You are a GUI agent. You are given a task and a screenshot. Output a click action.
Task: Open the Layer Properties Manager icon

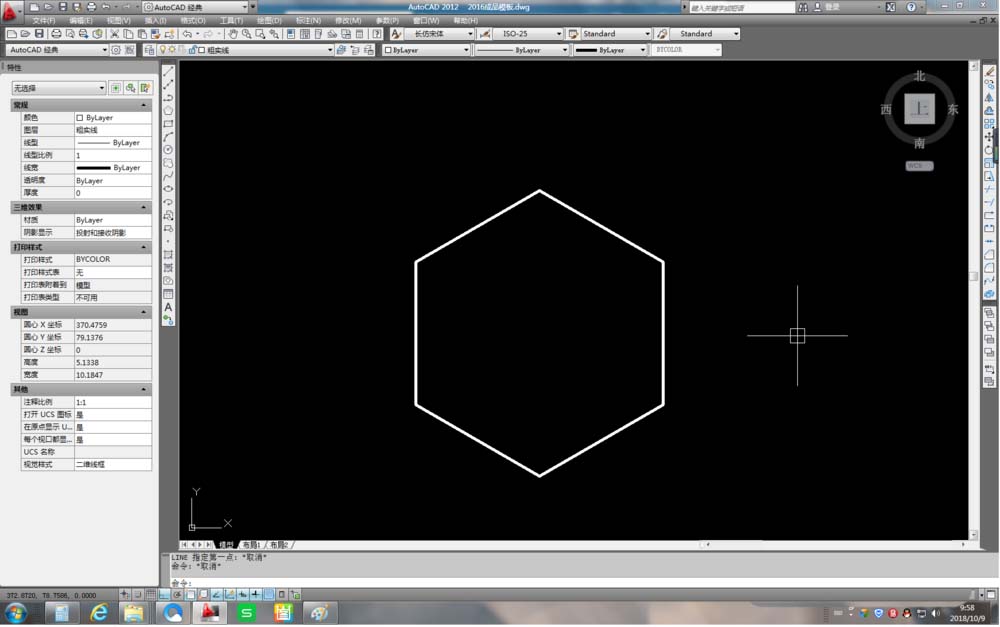coord(149,50)
